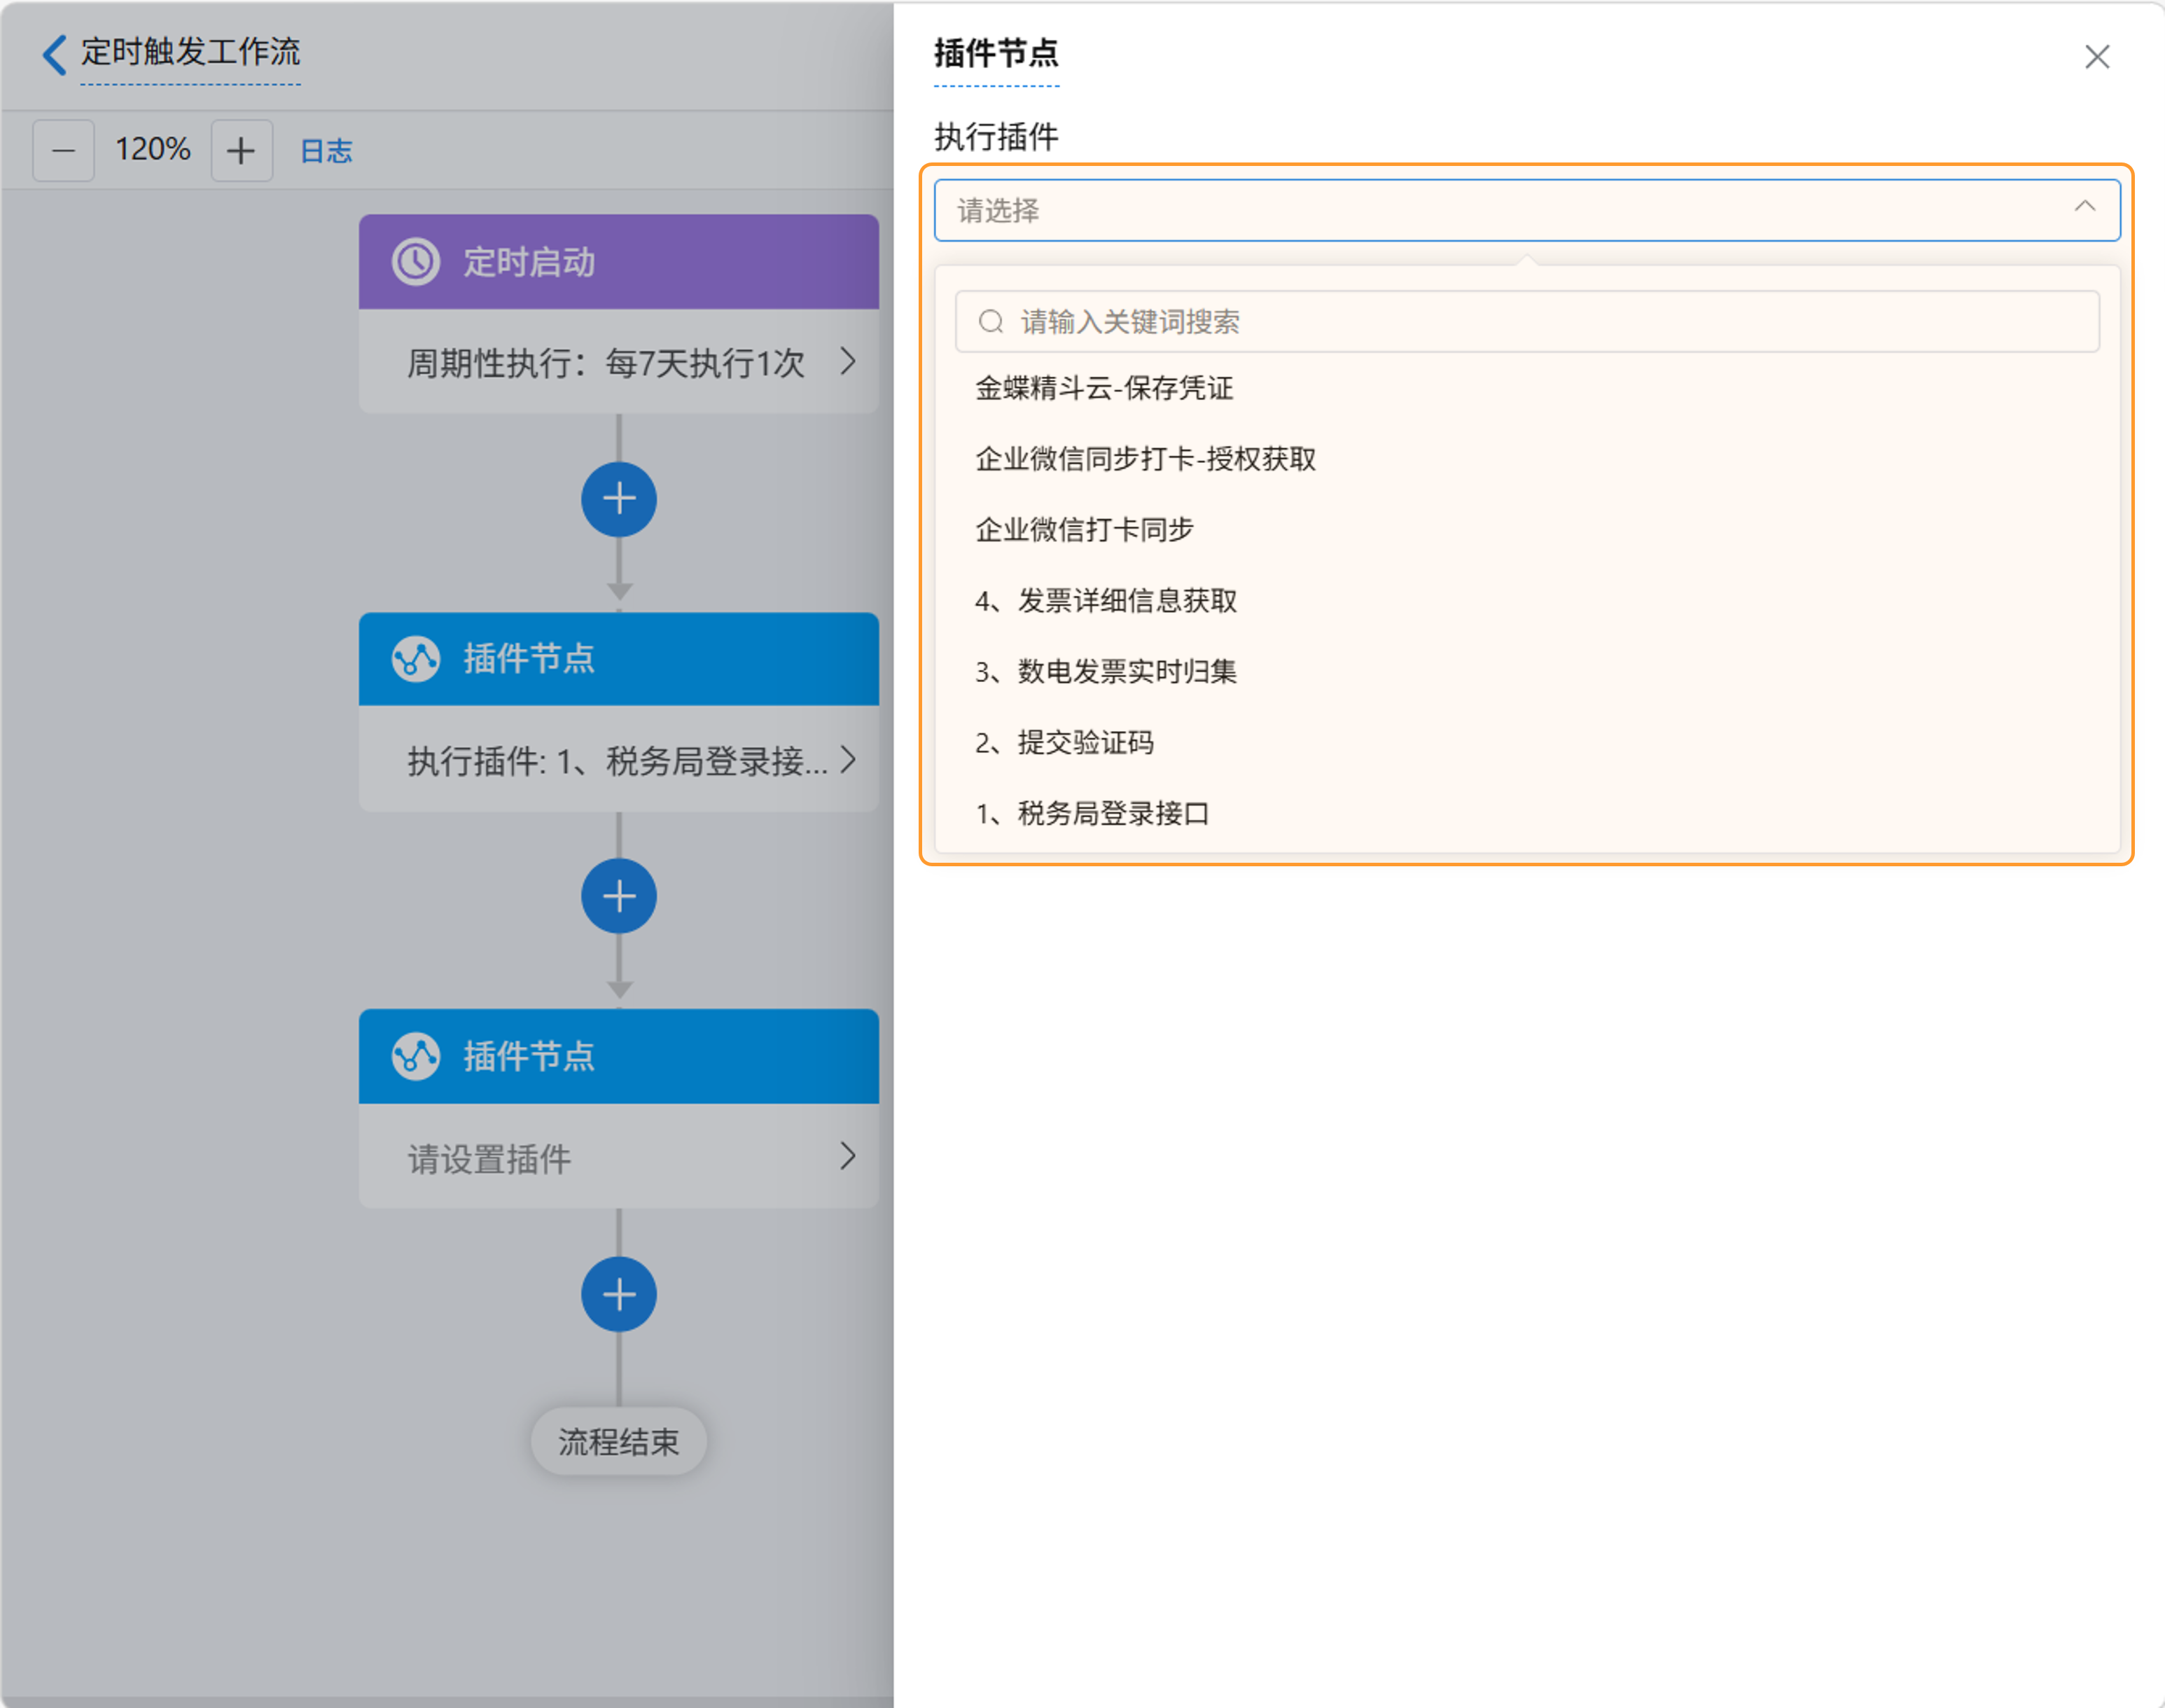
Task: Close the 插件节点 side panel
Action: pyautogui.click(x=2096, y=57)
